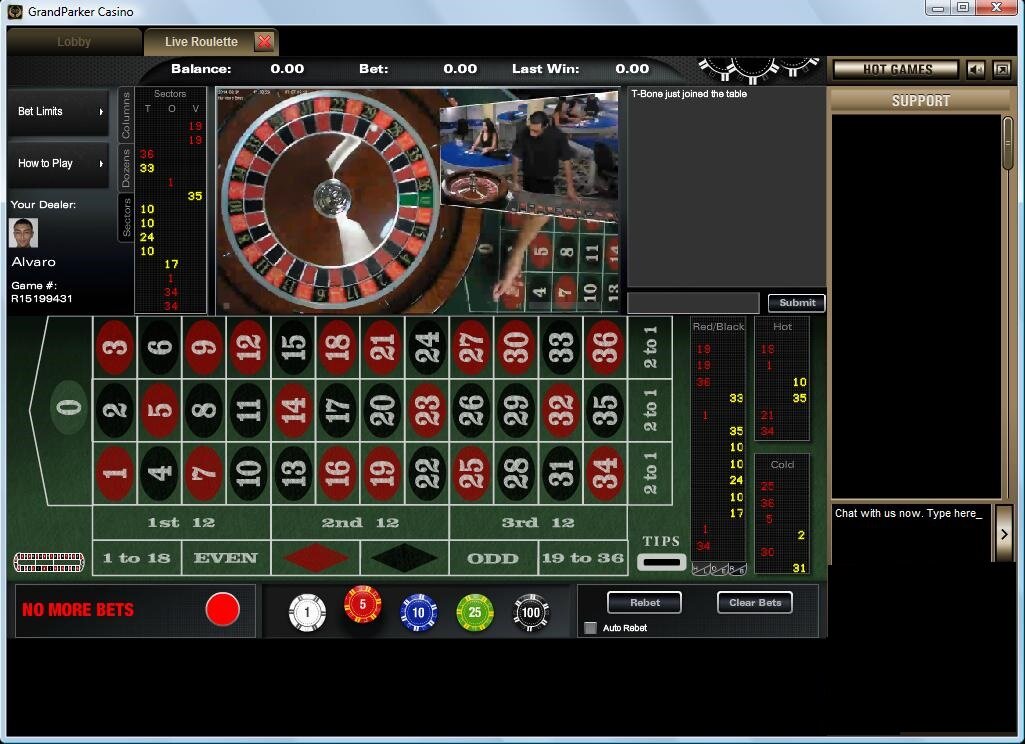Mute sound with the speaker icon

coord(976,69)
